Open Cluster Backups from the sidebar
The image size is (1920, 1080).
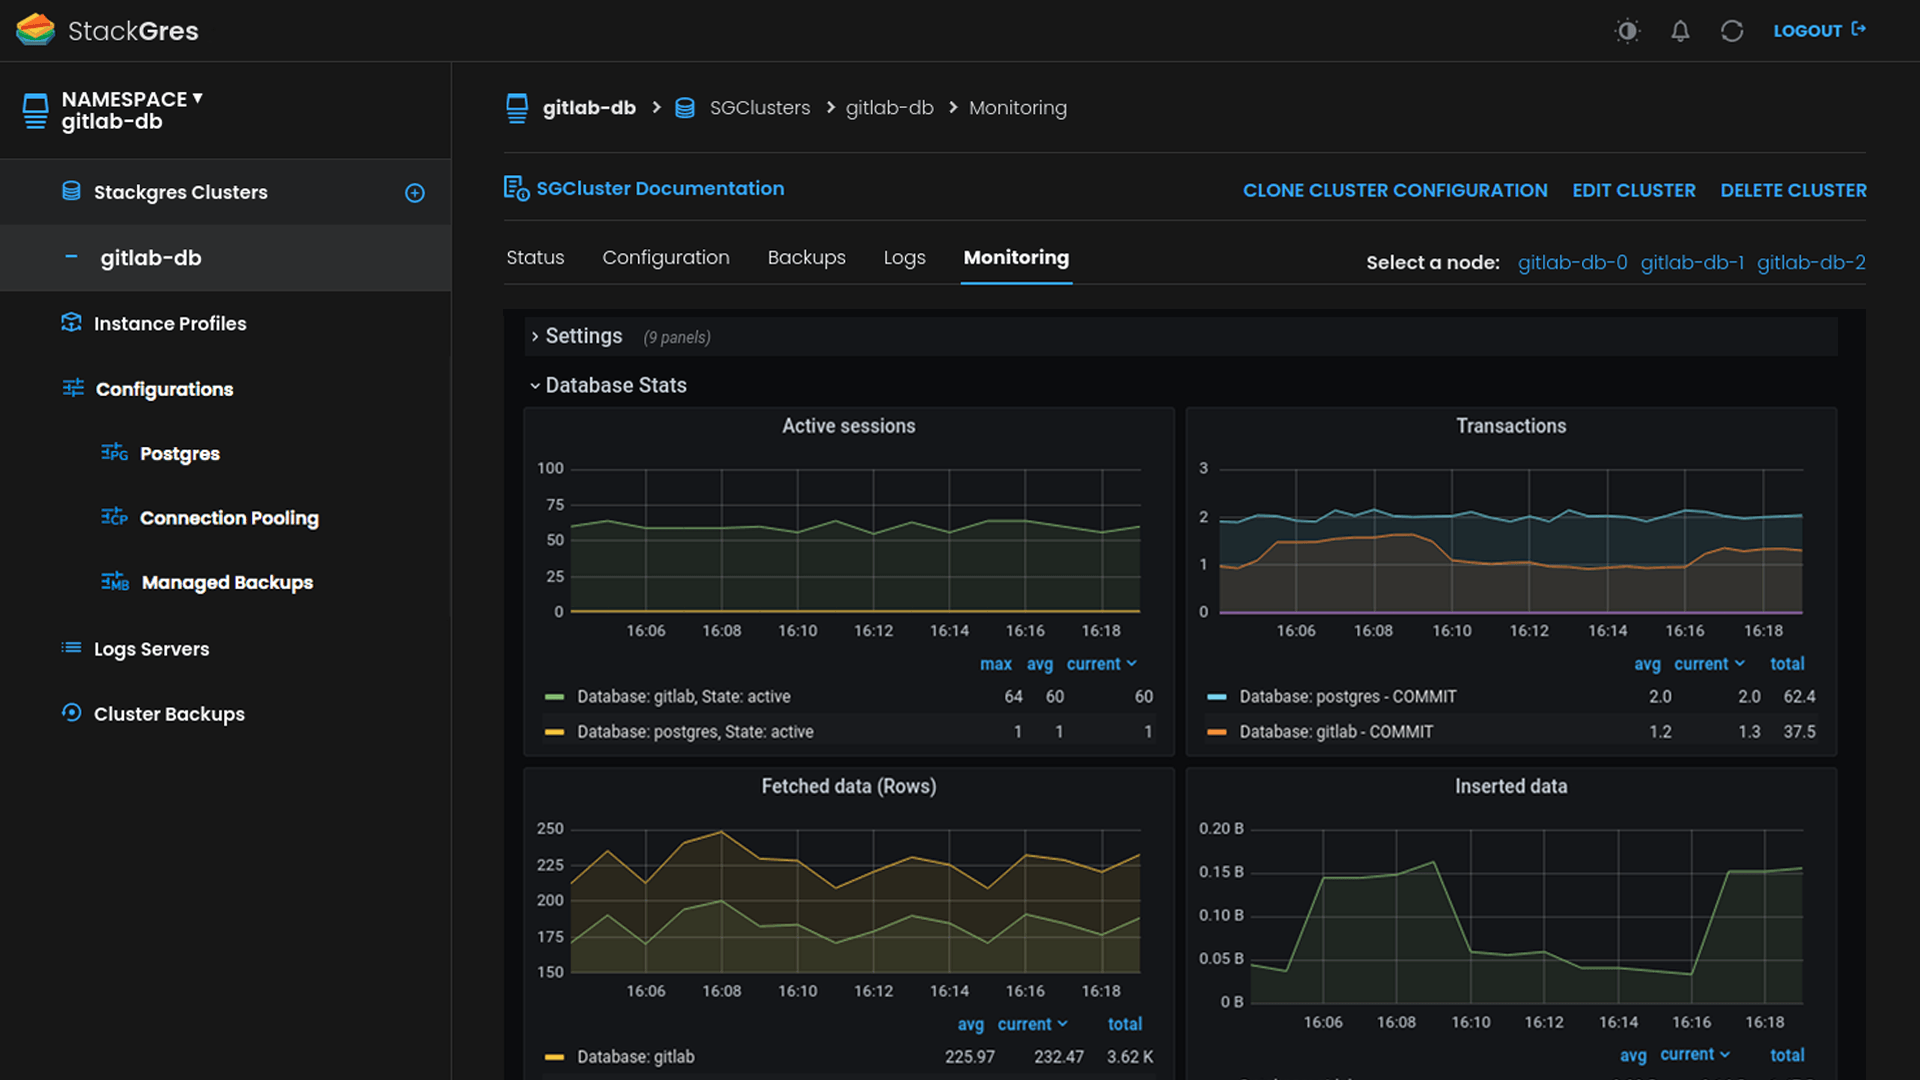click(169, 713)
